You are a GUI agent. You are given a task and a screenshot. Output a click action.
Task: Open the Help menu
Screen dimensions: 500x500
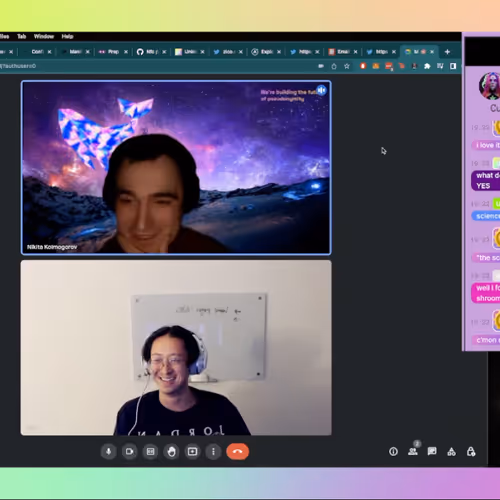tap(67, 36)
